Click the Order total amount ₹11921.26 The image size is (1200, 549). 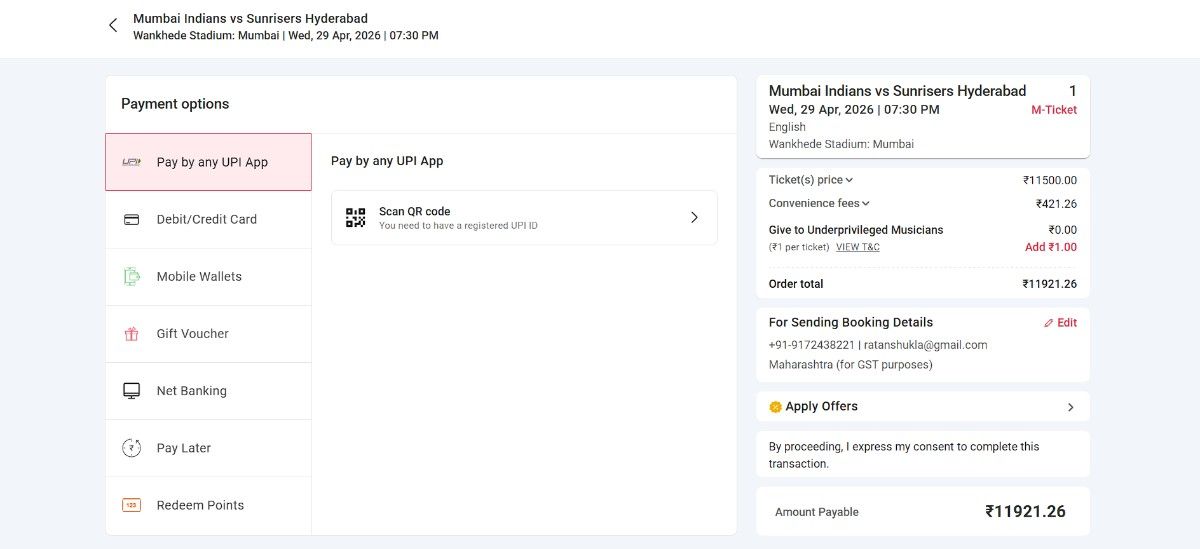(x=1050, y=284)
